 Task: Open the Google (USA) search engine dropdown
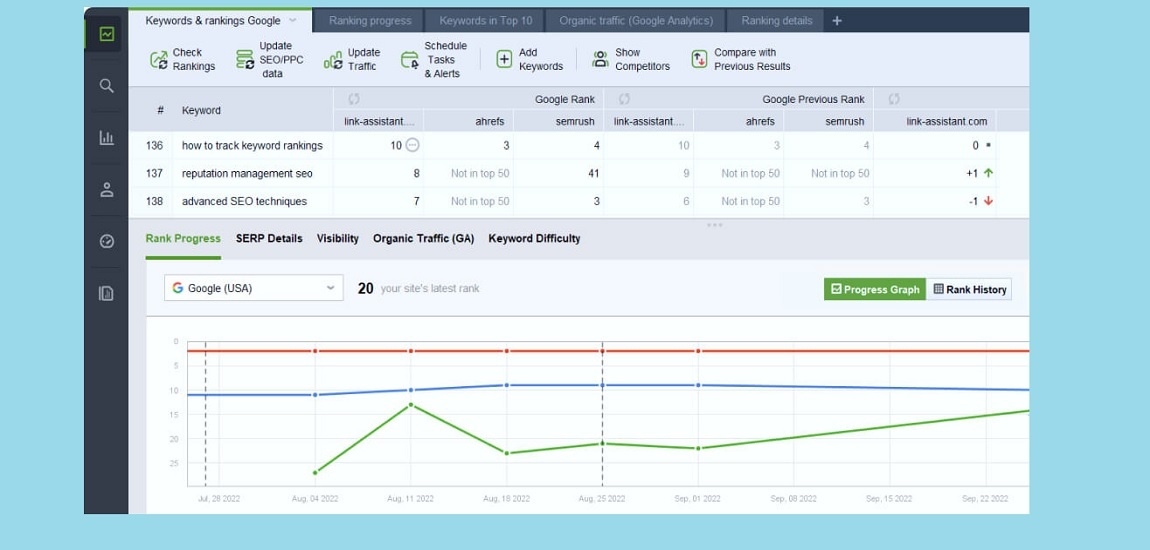point(254,288)
